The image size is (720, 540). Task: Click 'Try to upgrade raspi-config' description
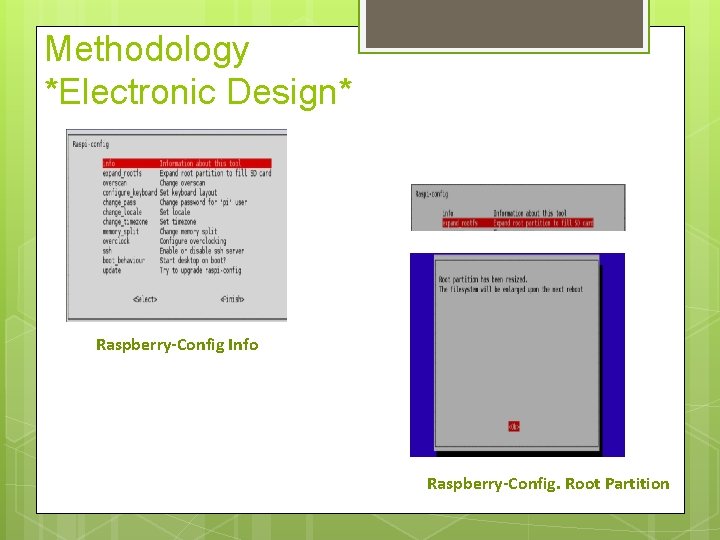[200, 270]
